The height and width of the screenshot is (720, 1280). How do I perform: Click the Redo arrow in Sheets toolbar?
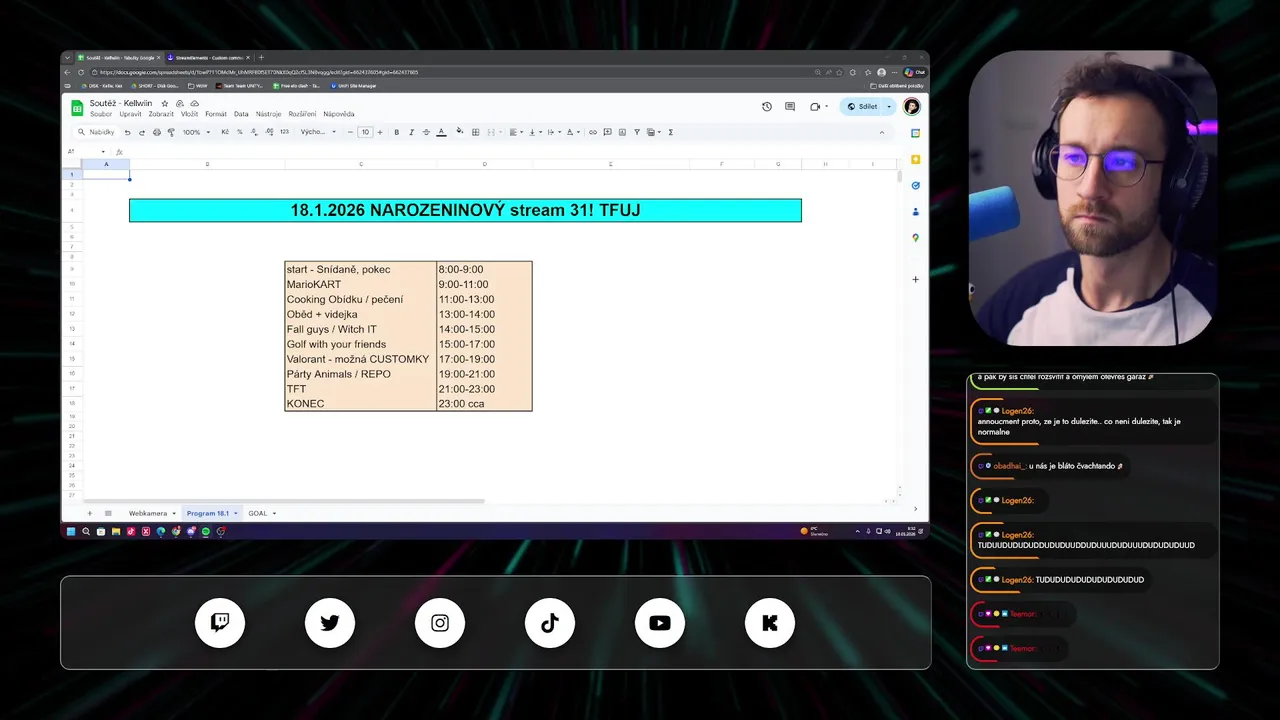[142, 132]
